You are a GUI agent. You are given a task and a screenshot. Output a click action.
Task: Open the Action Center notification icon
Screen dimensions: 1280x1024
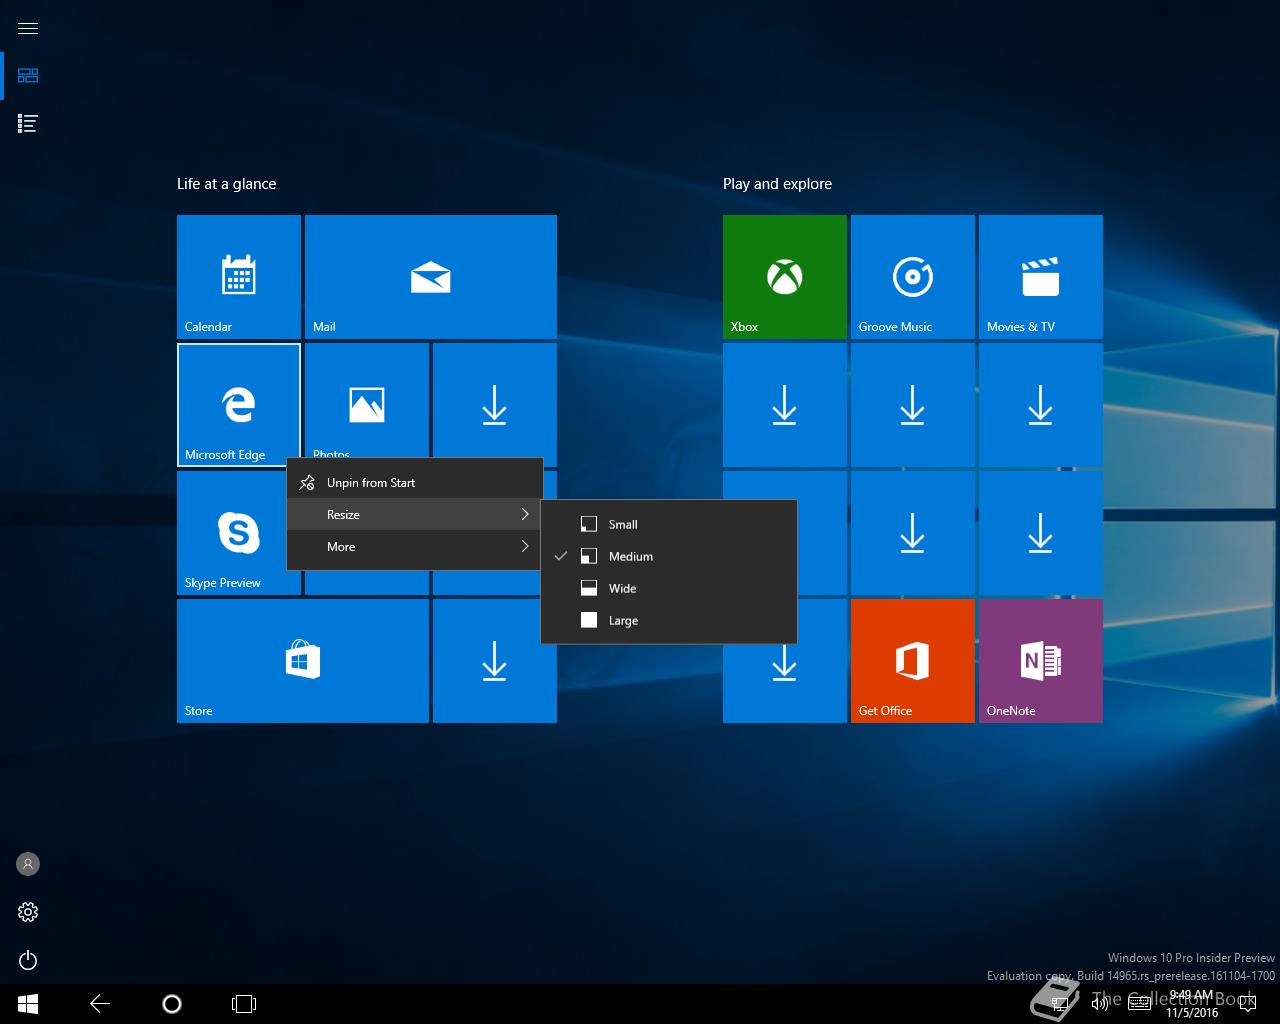[x=1247, y=1004]
